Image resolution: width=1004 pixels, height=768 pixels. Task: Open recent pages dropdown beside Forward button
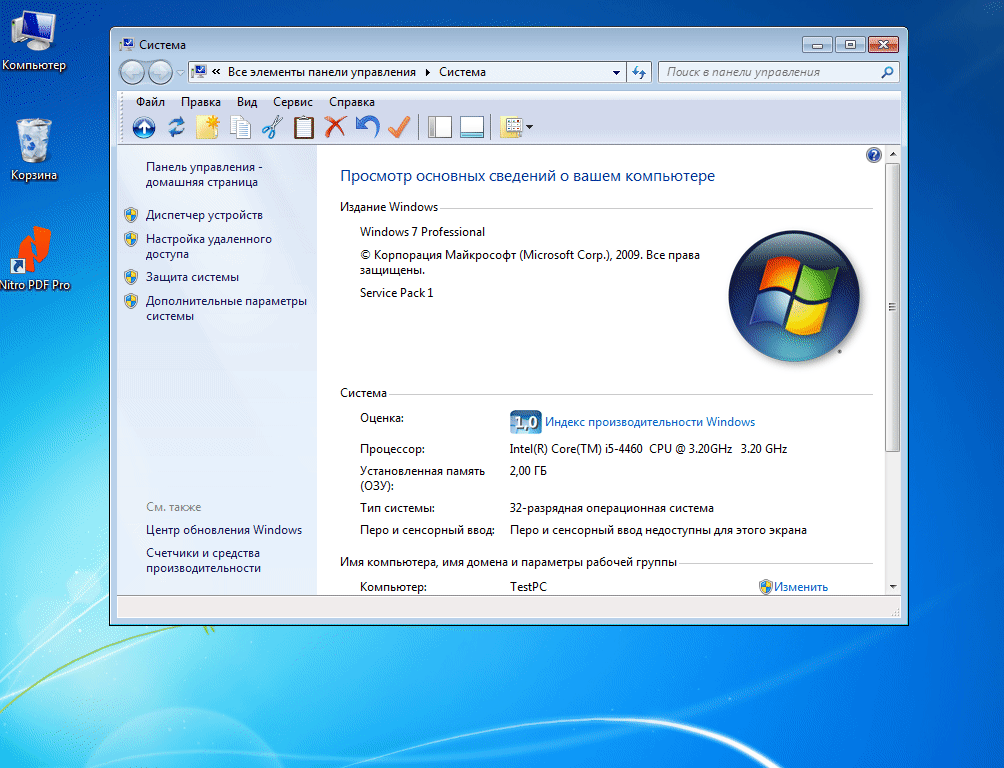click(x=181, y=72)
